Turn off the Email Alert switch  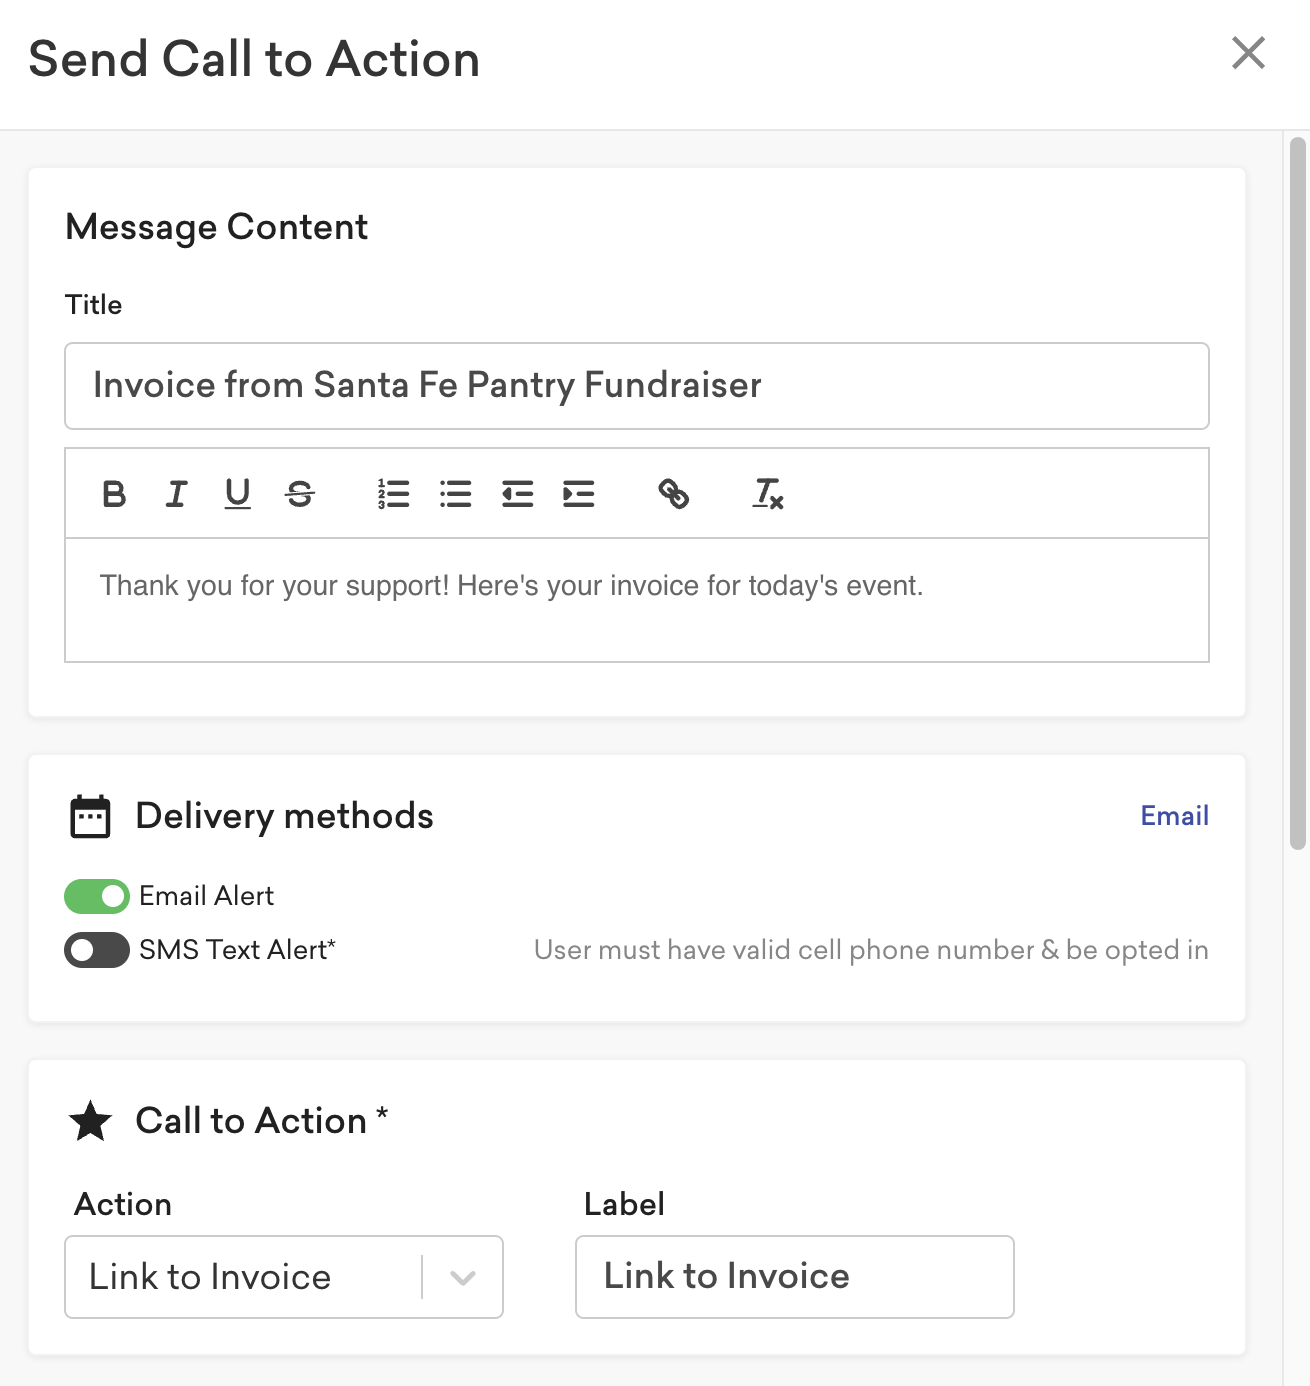click(x=97, y=896)
